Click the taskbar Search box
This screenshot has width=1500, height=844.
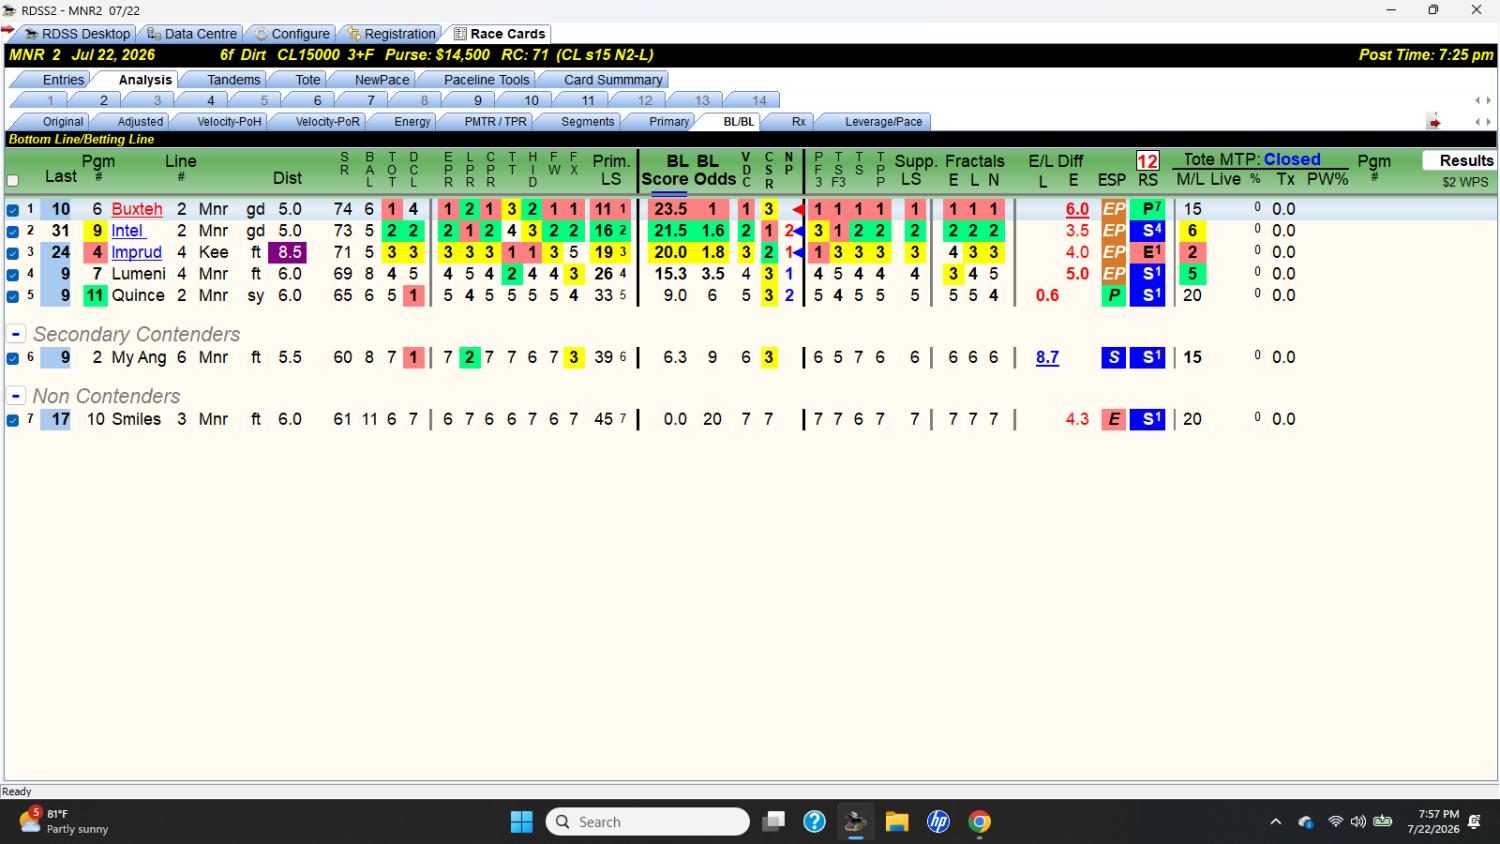tap(648, 822)
